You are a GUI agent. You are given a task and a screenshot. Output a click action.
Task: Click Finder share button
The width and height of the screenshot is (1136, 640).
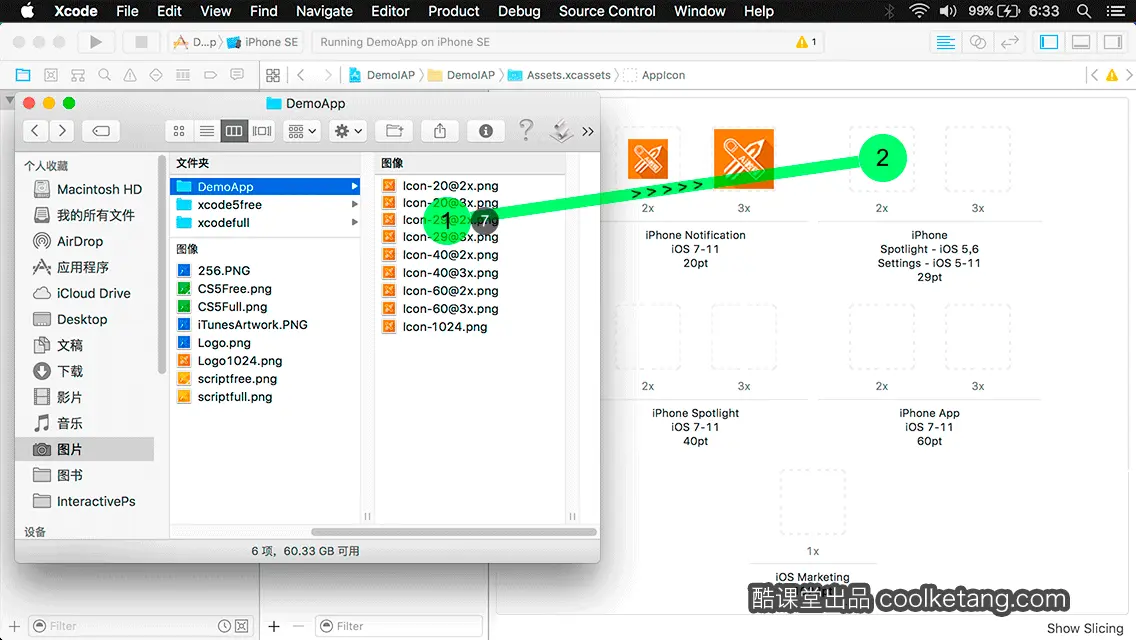(440, 130)
